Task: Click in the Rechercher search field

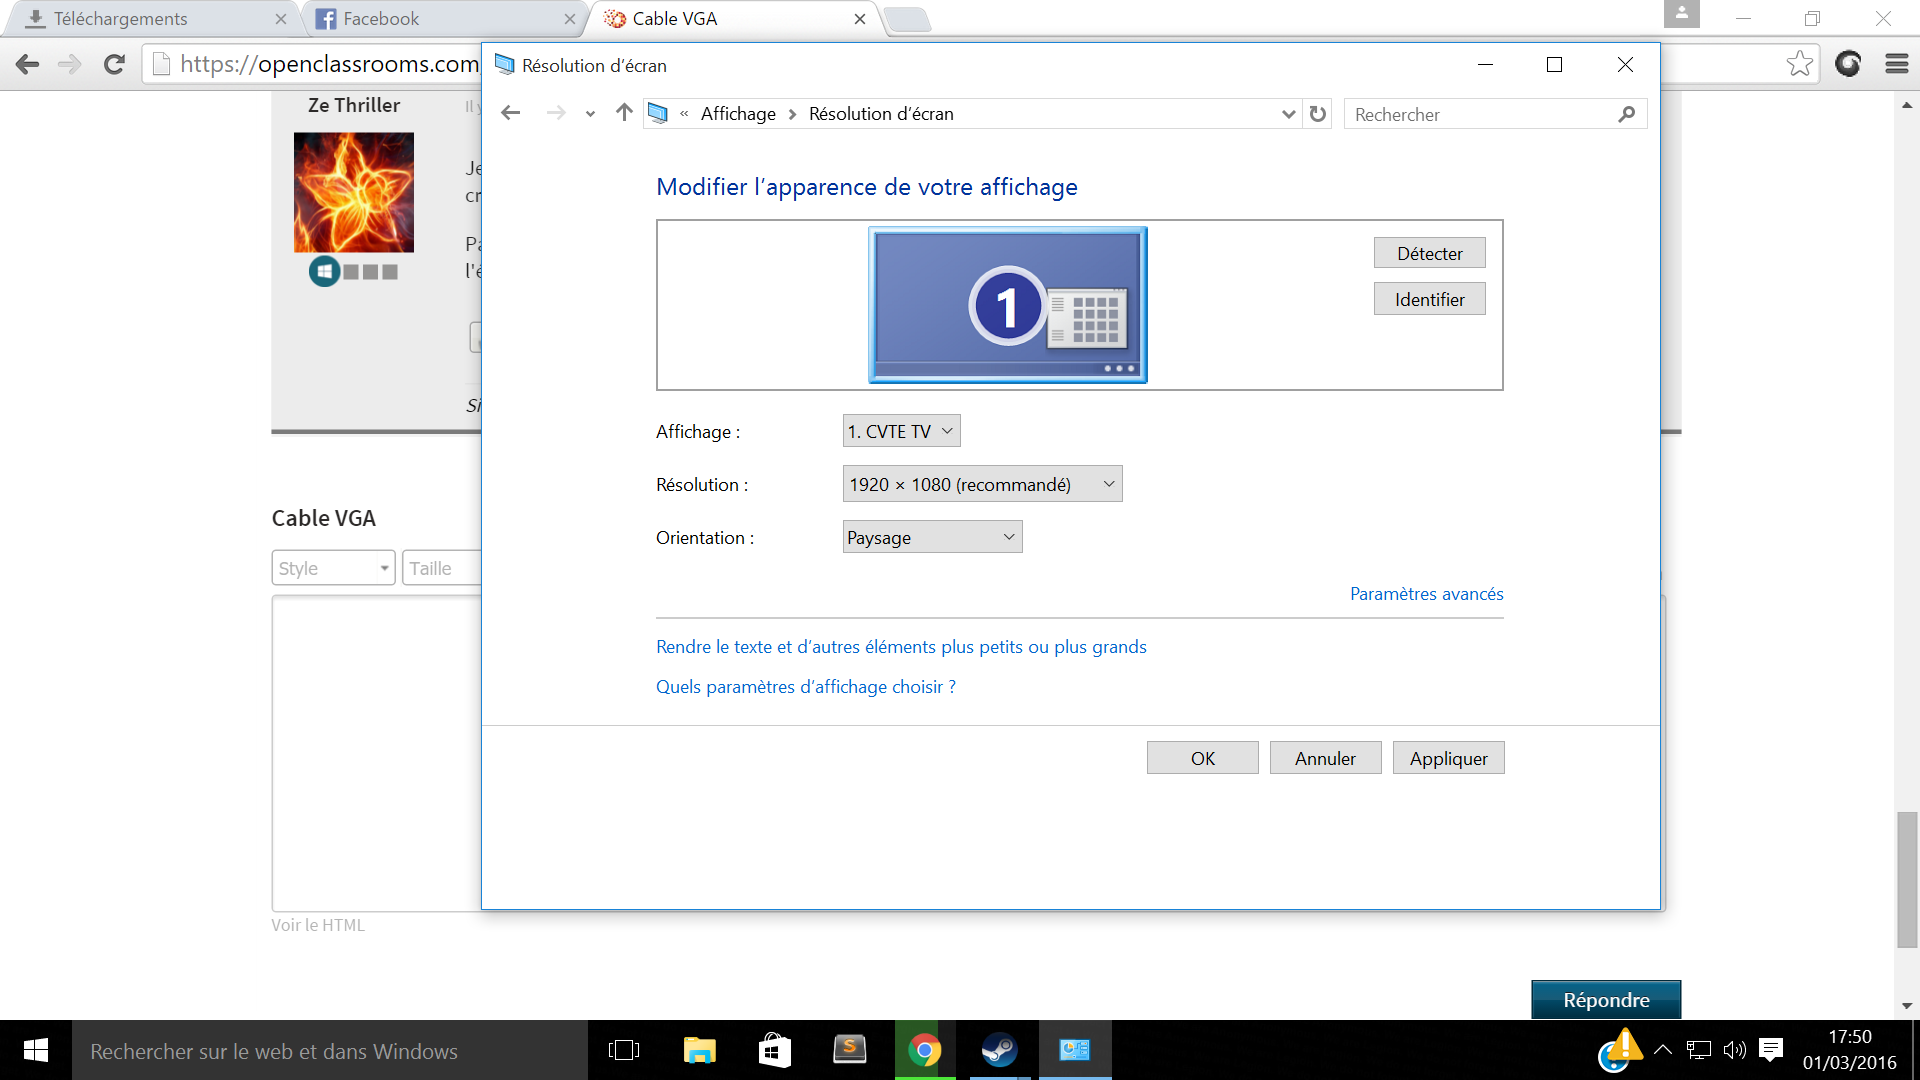Action: [1480, 114]
